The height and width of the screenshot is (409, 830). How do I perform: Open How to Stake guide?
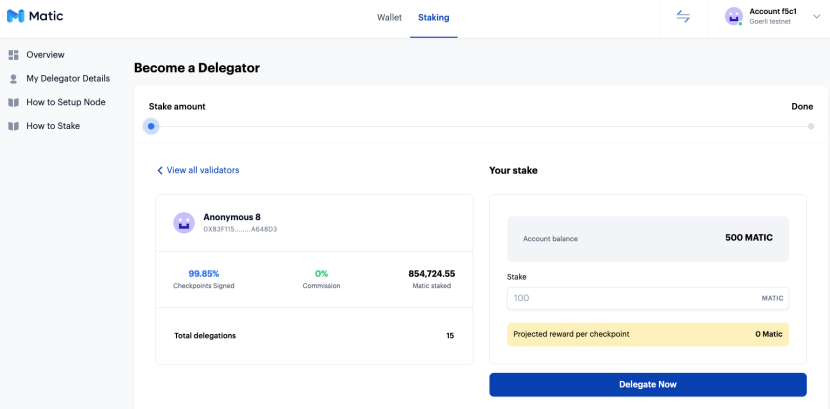pos(53,126)
